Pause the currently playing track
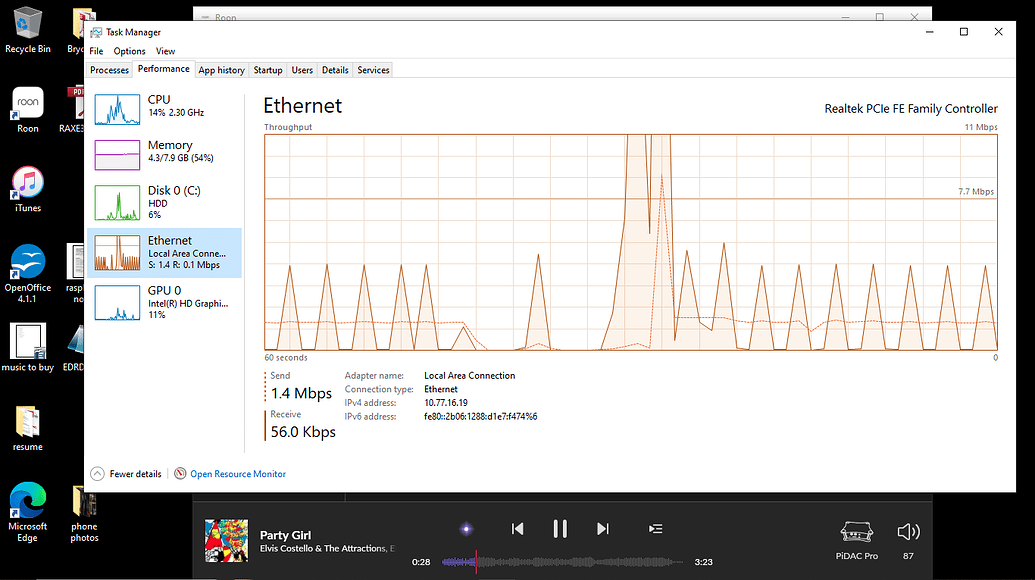Viewport: 1035px width, 580px height. 560,529
